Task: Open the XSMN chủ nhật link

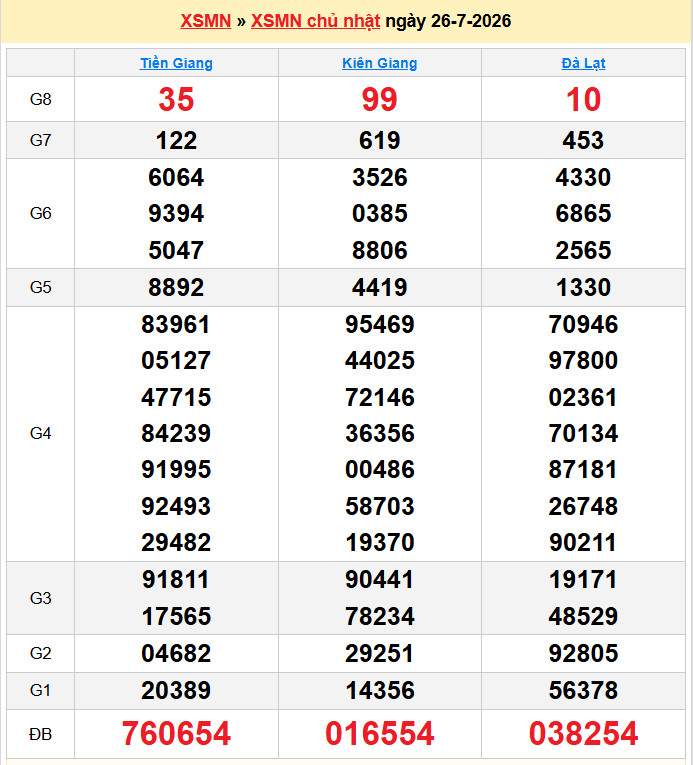Action: (315, 21)
